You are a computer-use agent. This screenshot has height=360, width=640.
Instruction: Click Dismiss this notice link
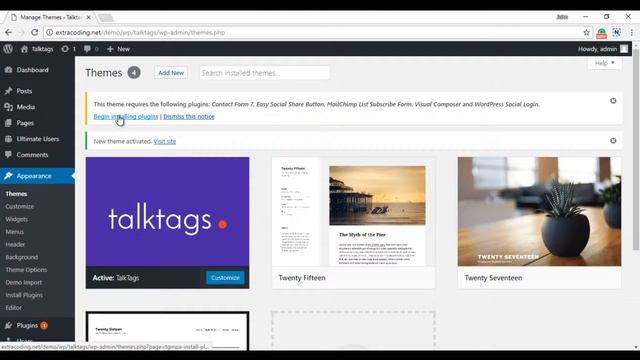(189, 117)
